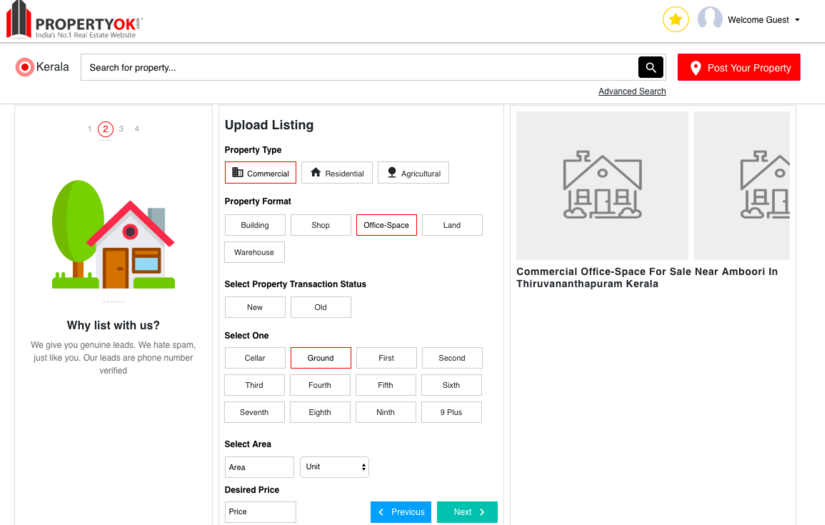Pick the Seventh floor option
Screen dimensions: 825x525
coord(254,412)
